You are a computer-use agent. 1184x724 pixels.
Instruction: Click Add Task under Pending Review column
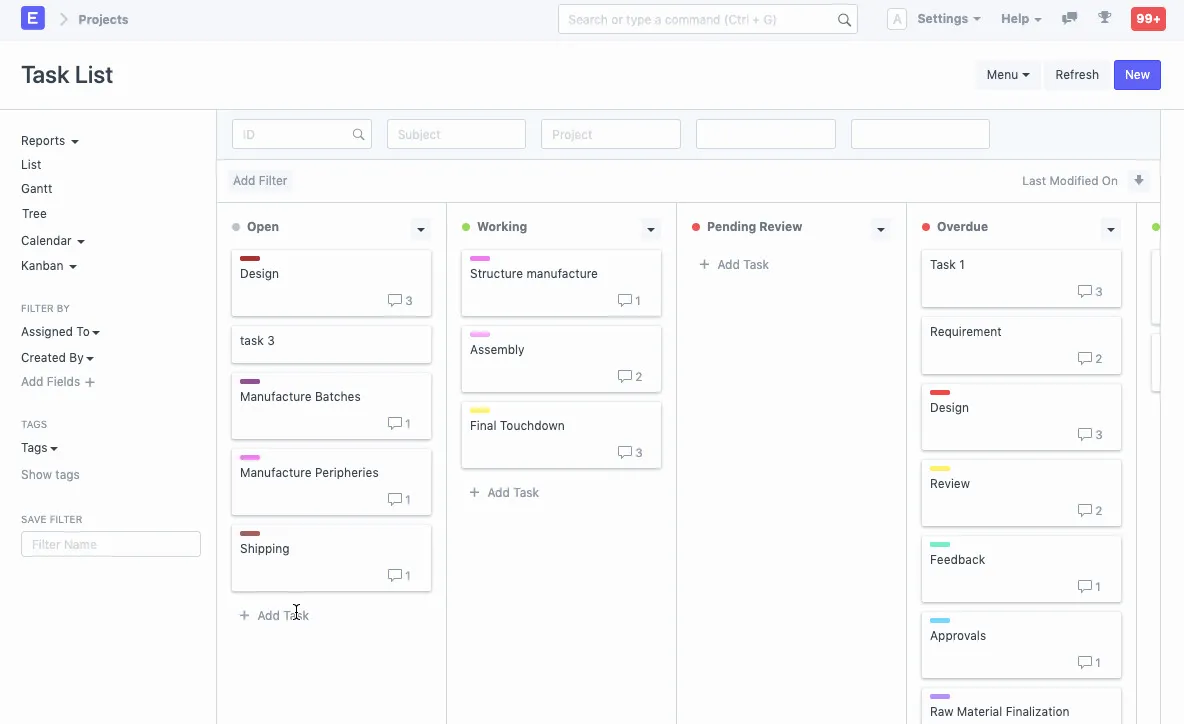(x=734, y=265)
